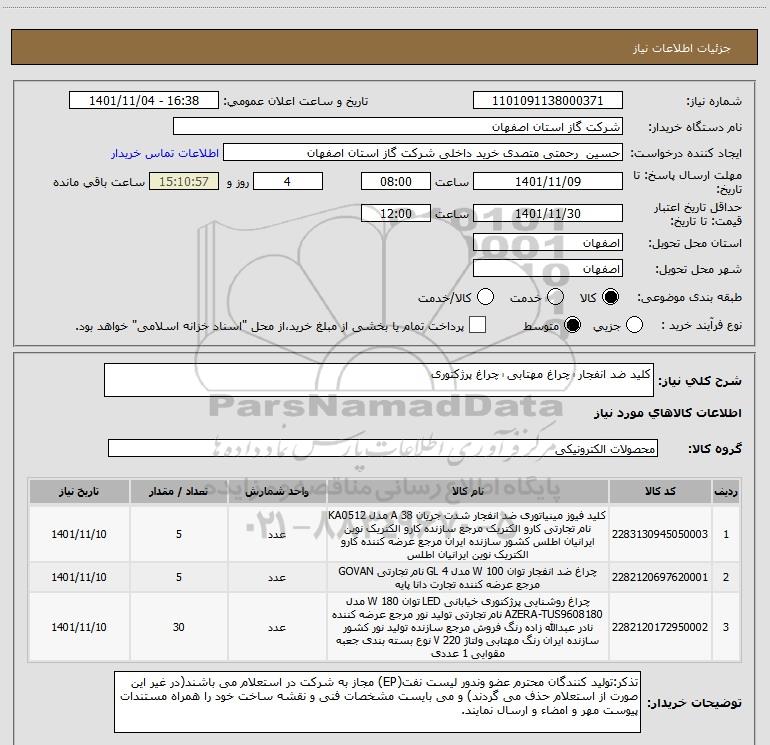Click the جزئیات اطلاعات نیاز header bar
Screen dimensions: 770x745
[385, 47]
